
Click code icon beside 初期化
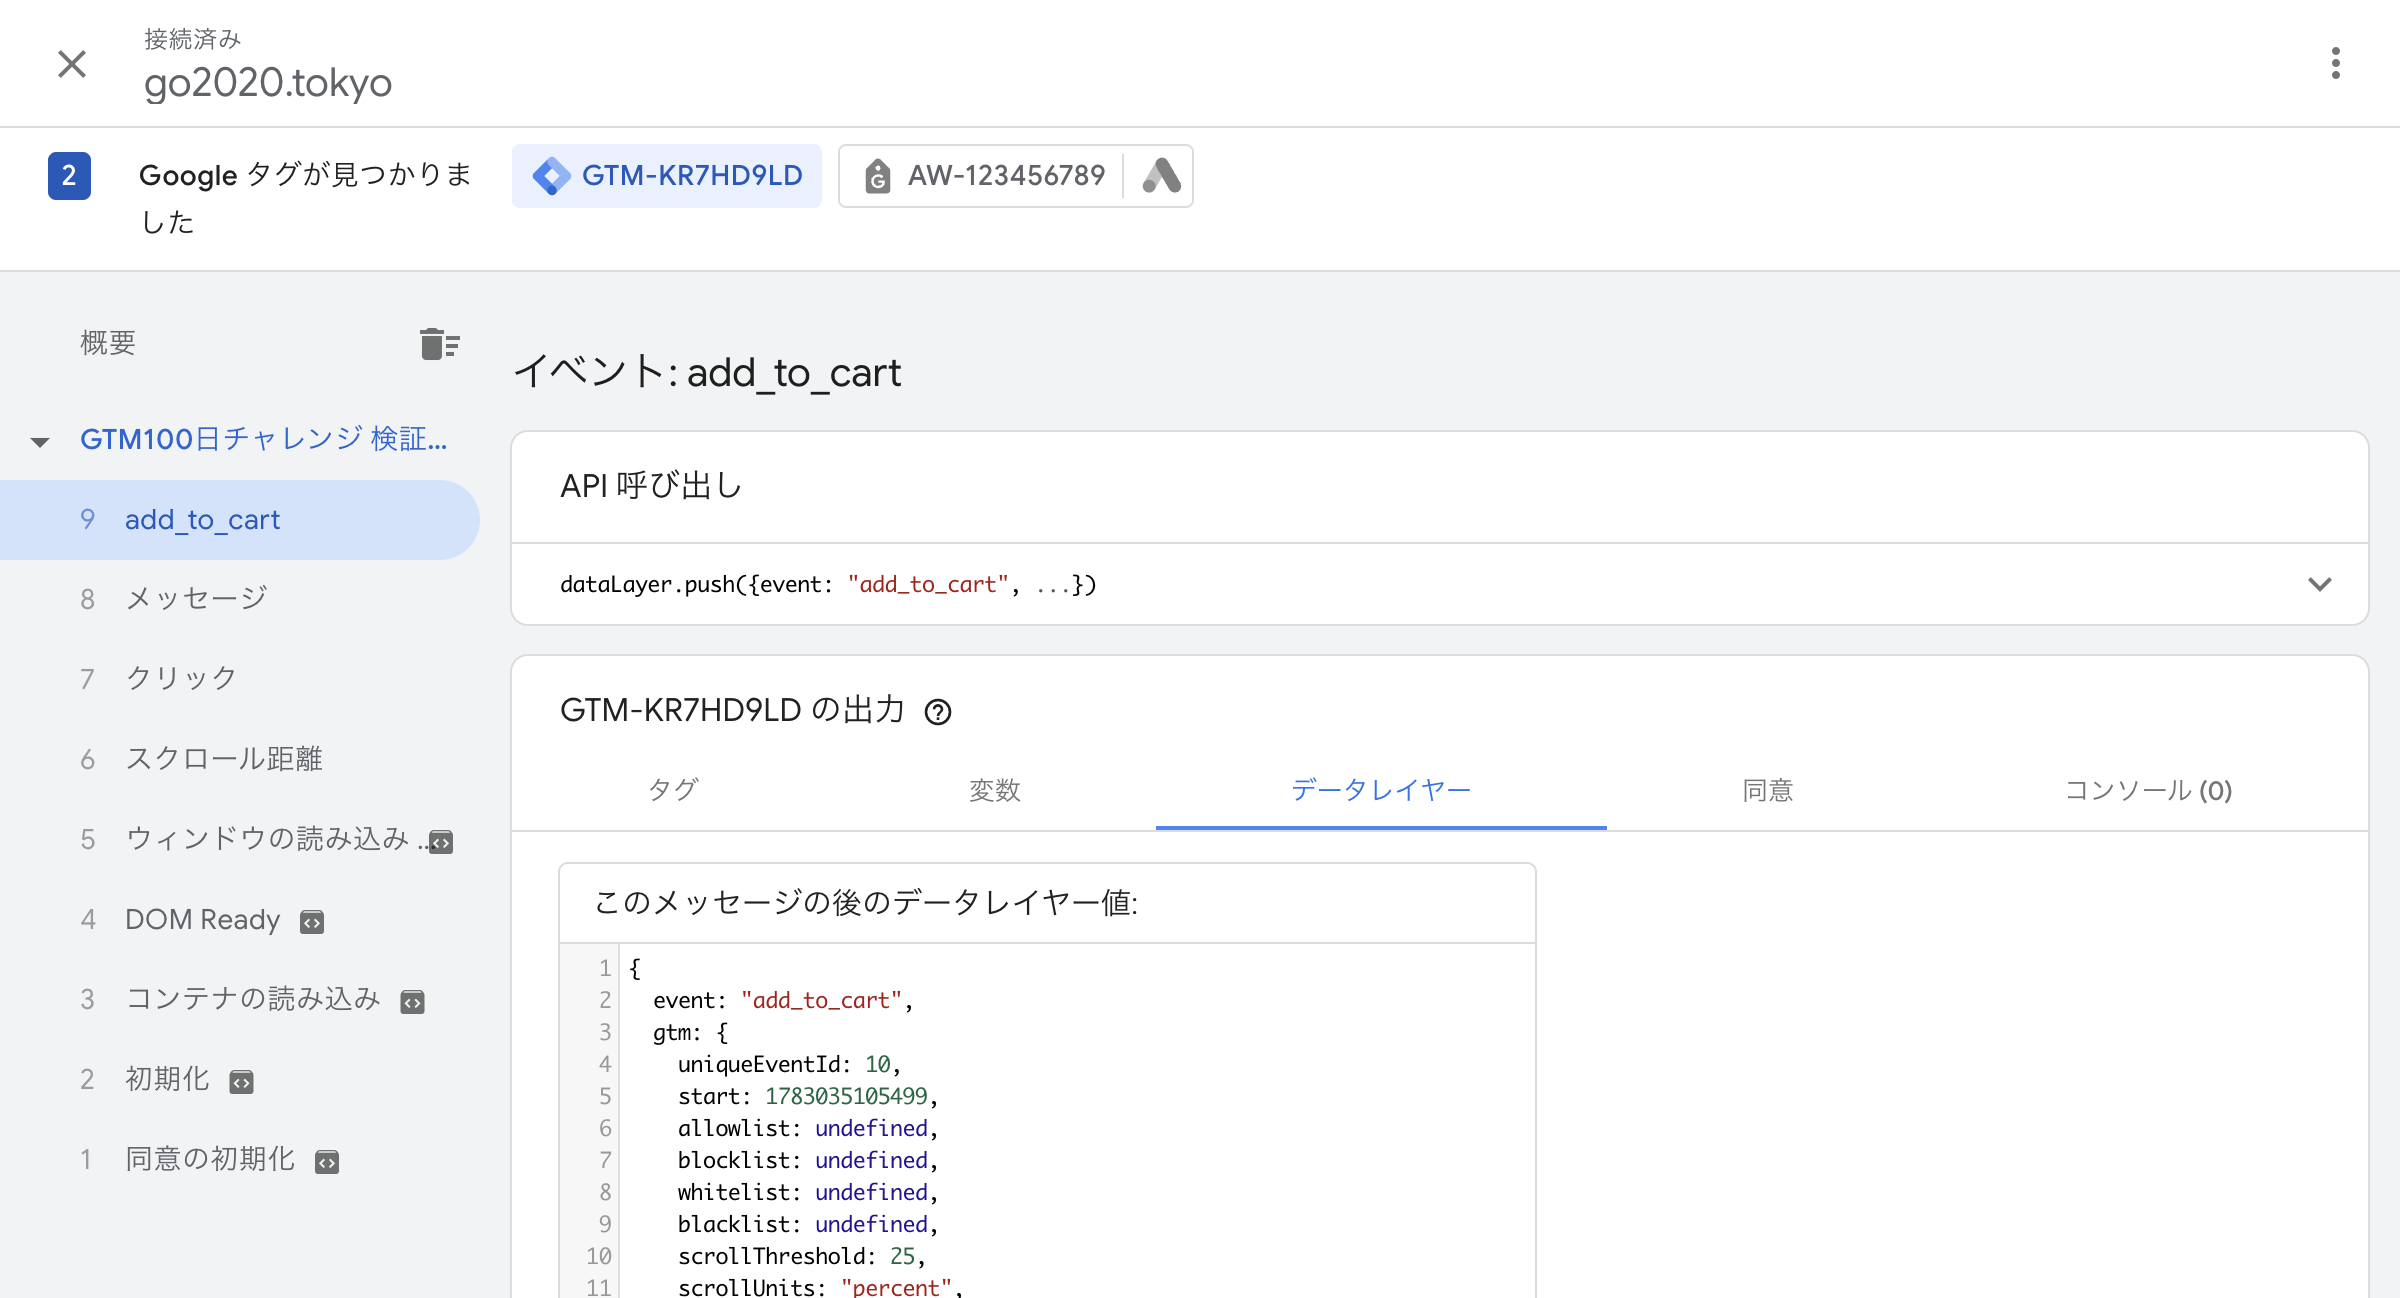[241, 1082]
